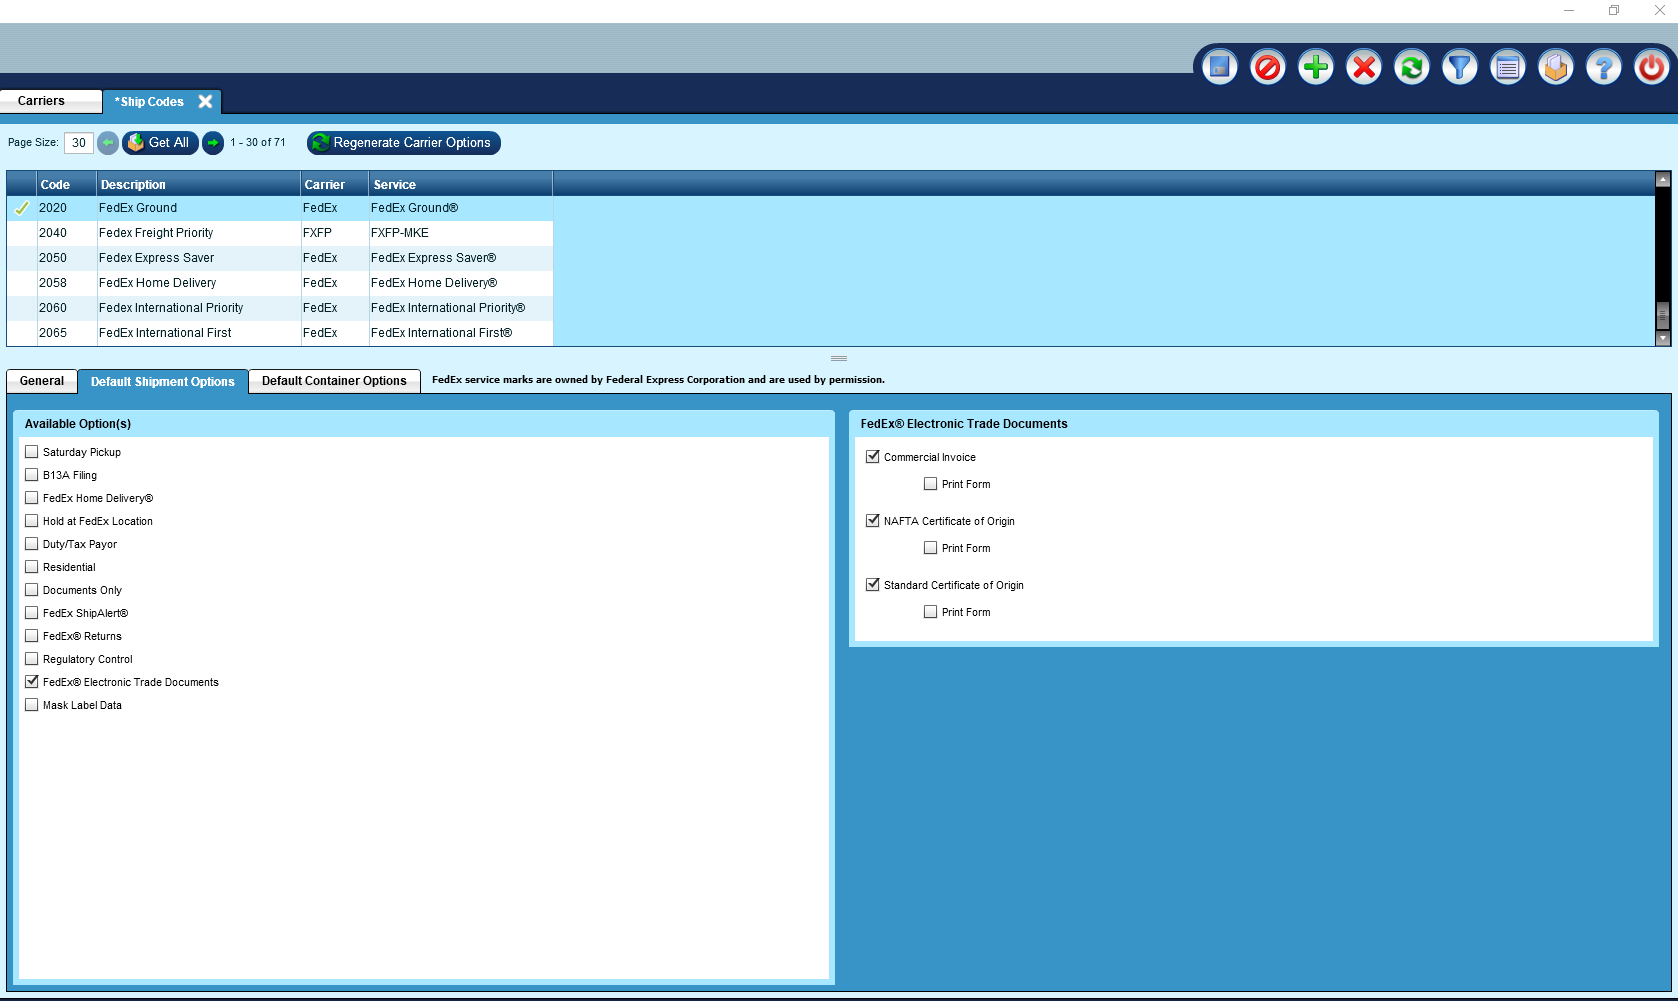The width and height of the screenshot is (1678, 1001).
Task: Click the red Cancel circle icon
Action: pyautogui.click(x=1267, y=67)
